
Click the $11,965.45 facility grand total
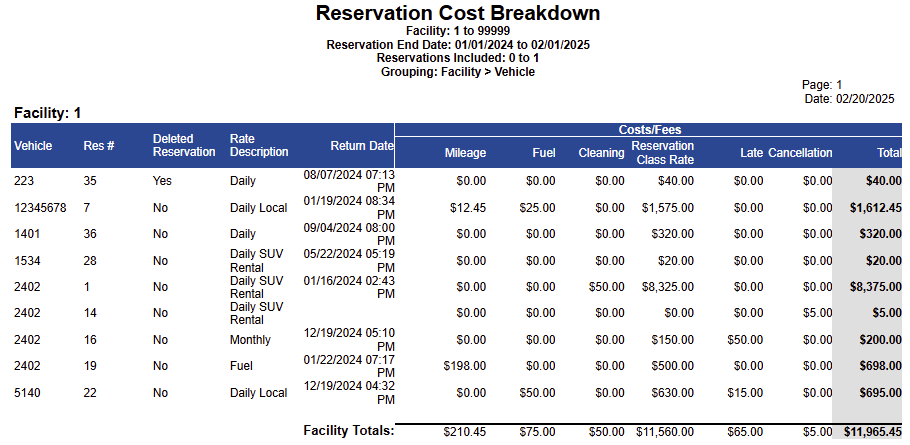(x=872, y=432)
